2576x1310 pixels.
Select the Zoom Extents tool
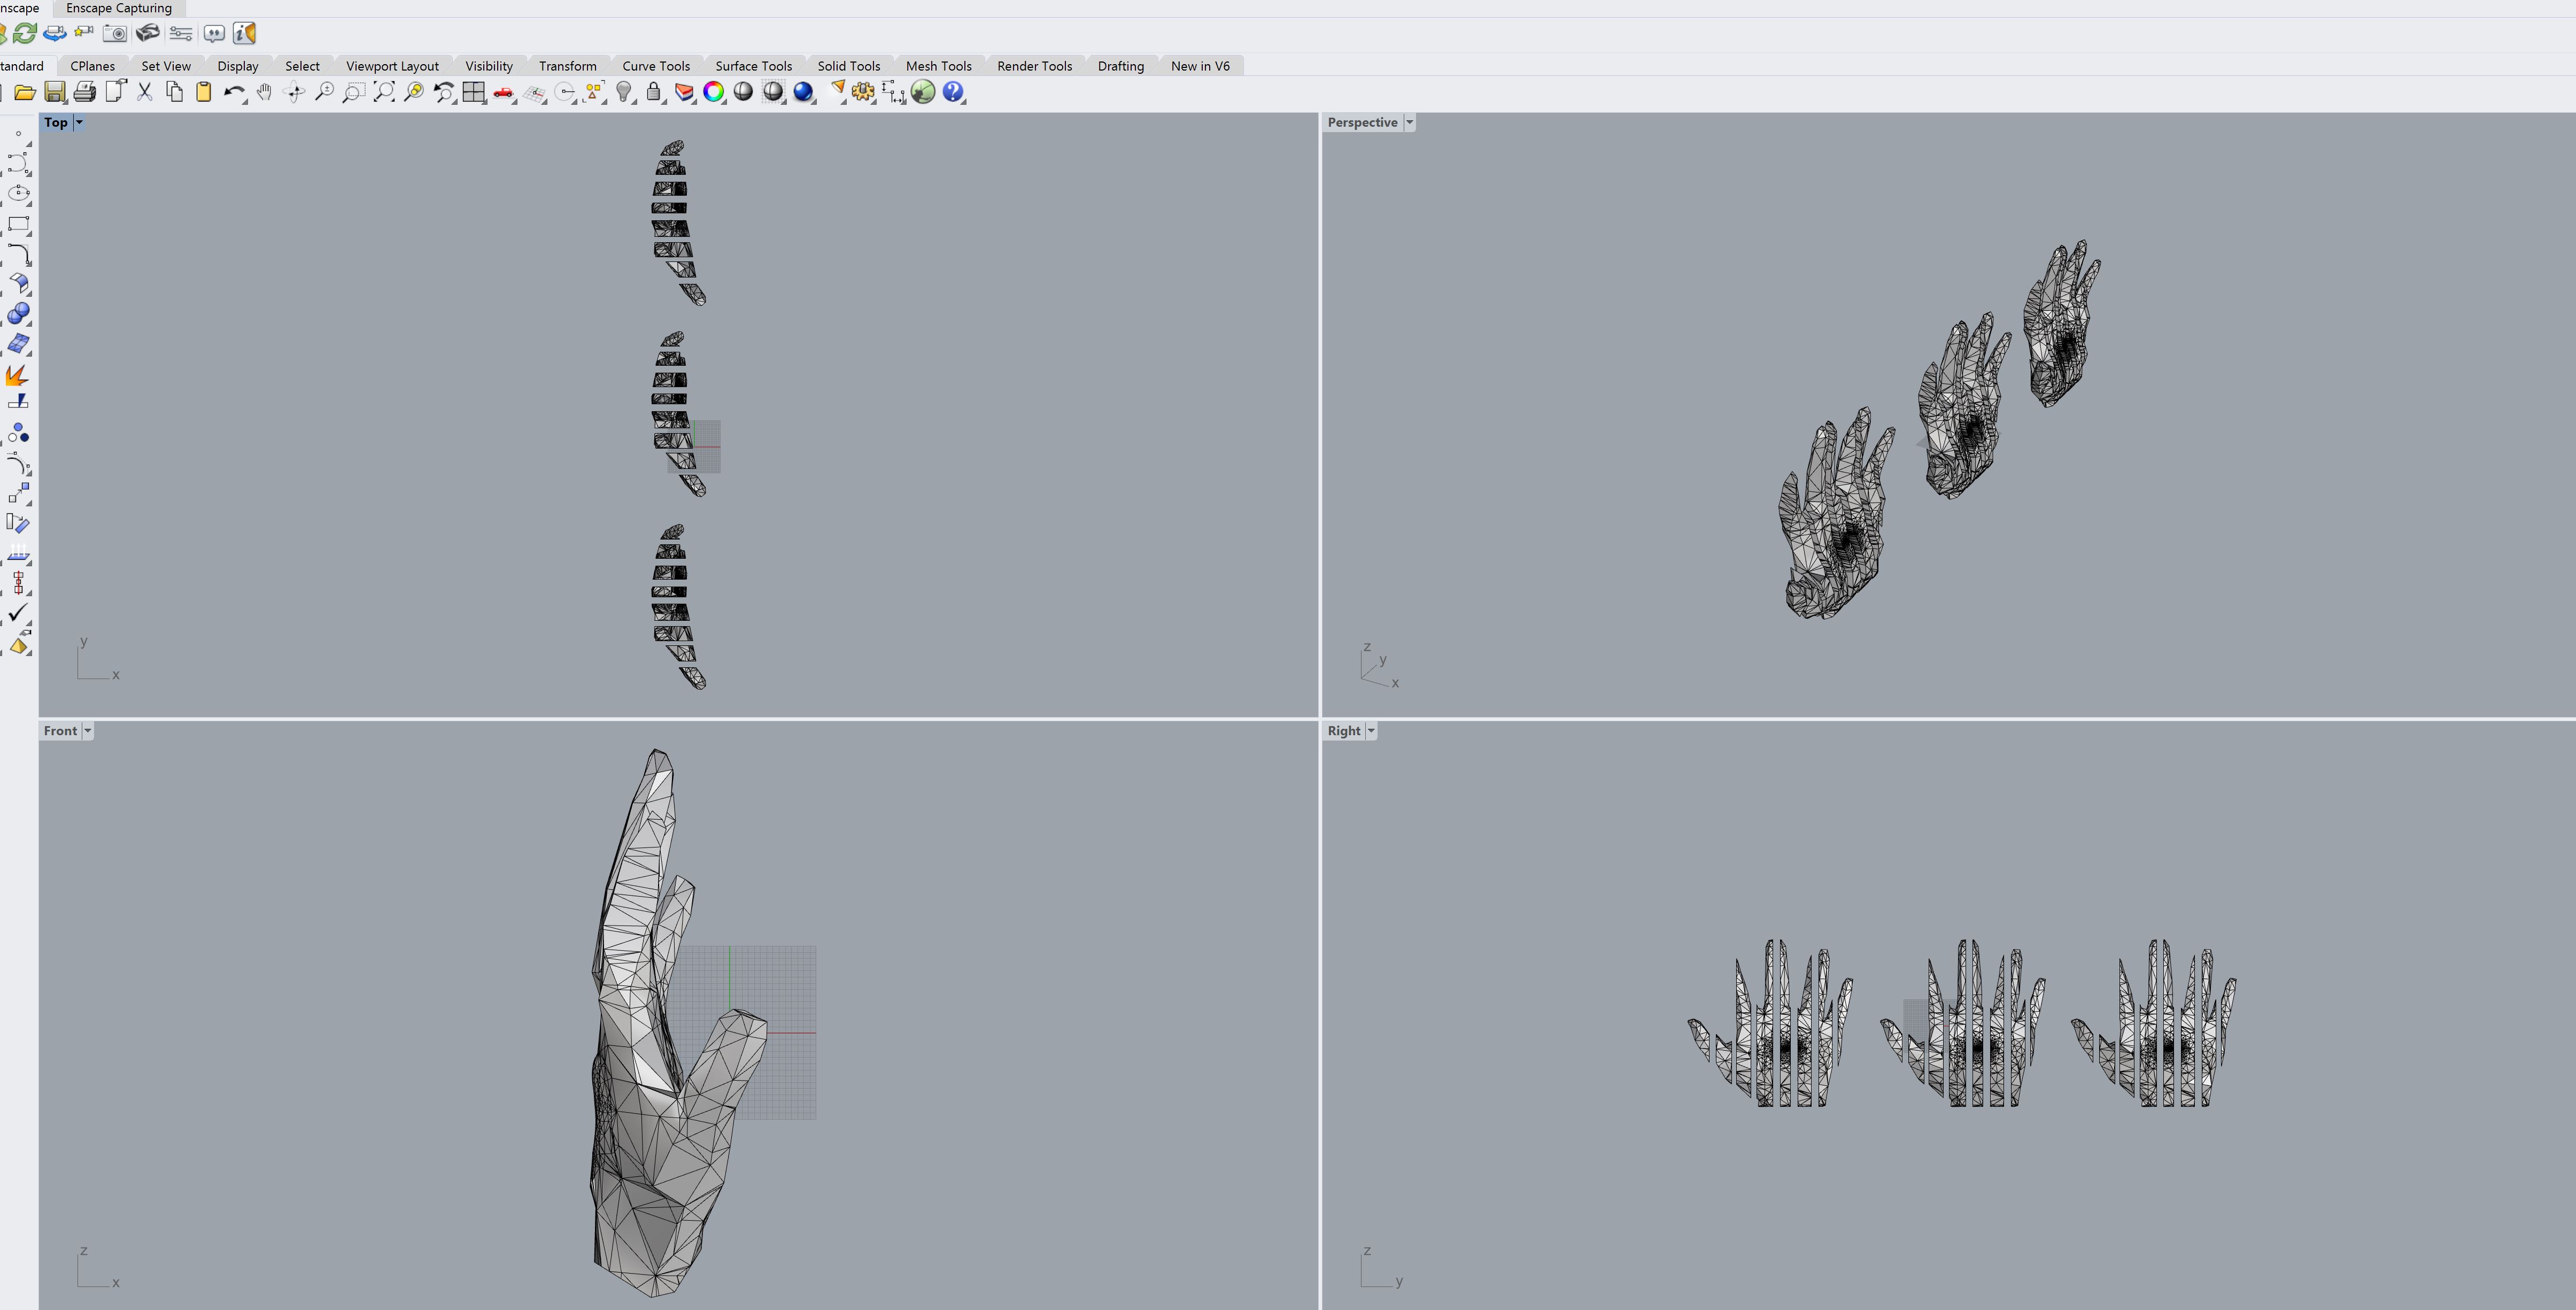[x=384, y=92]
